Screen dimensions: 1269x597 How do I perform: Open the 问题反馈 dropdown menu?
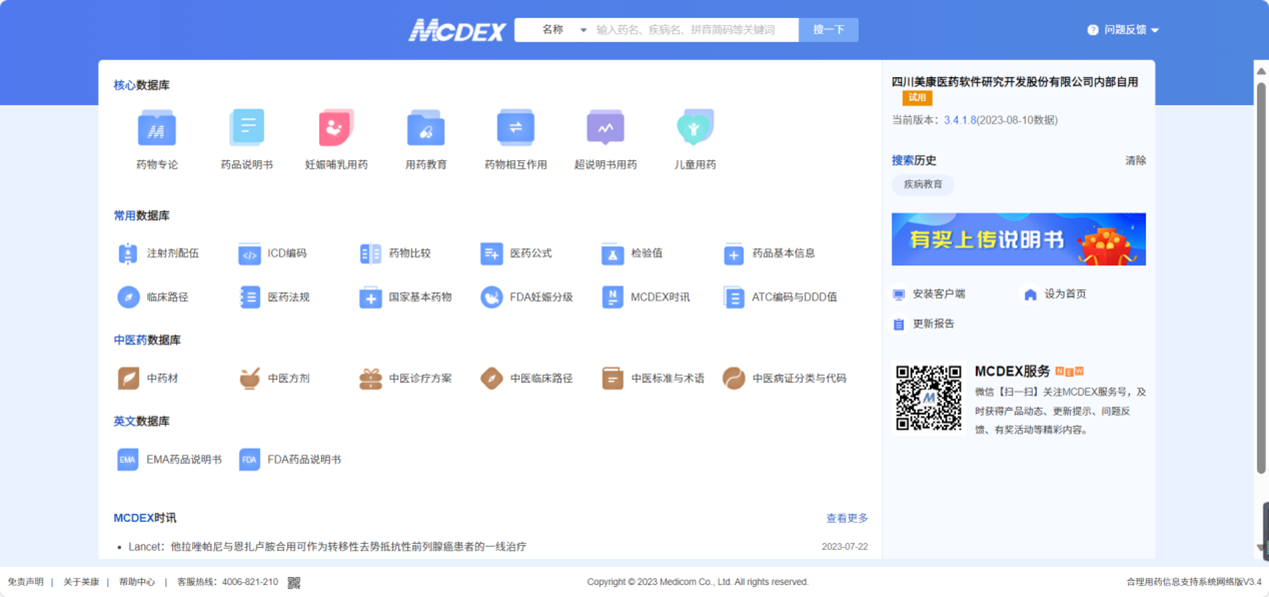1123,30
